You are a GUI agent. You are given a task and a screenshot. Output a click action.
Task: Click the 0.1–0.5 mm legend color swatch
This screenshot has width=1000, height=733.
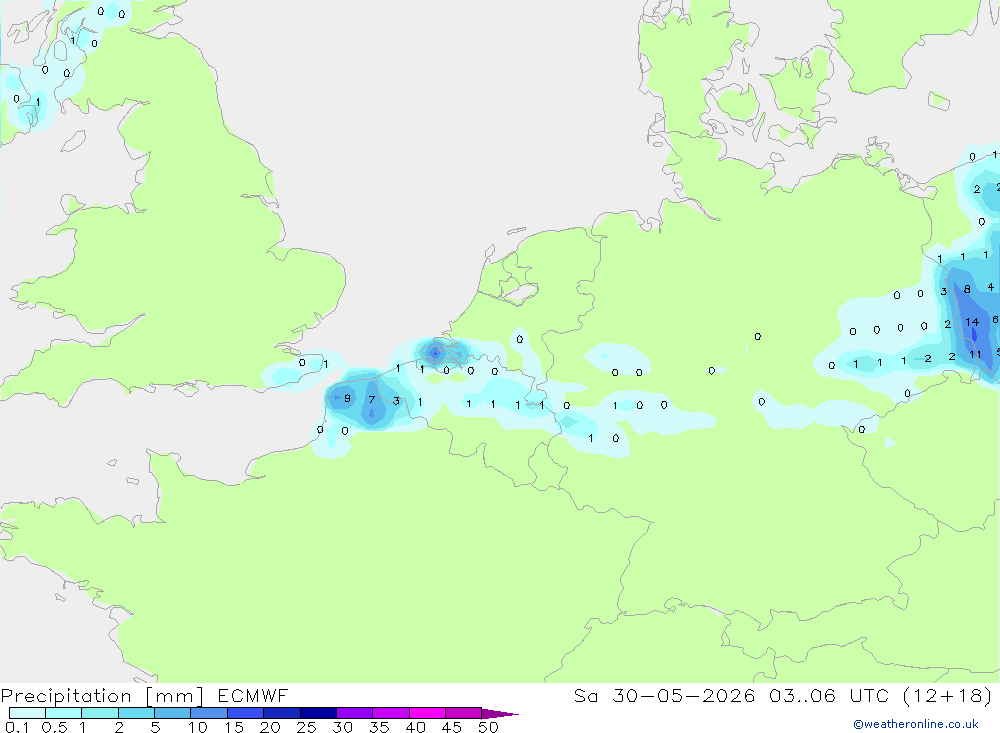(27, 713)
